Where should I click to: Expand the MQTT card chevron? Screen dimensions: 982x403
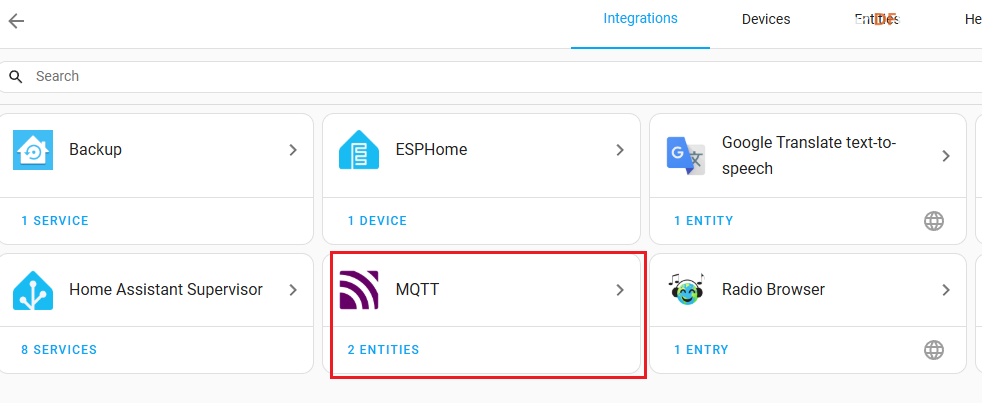coord(619,290)
